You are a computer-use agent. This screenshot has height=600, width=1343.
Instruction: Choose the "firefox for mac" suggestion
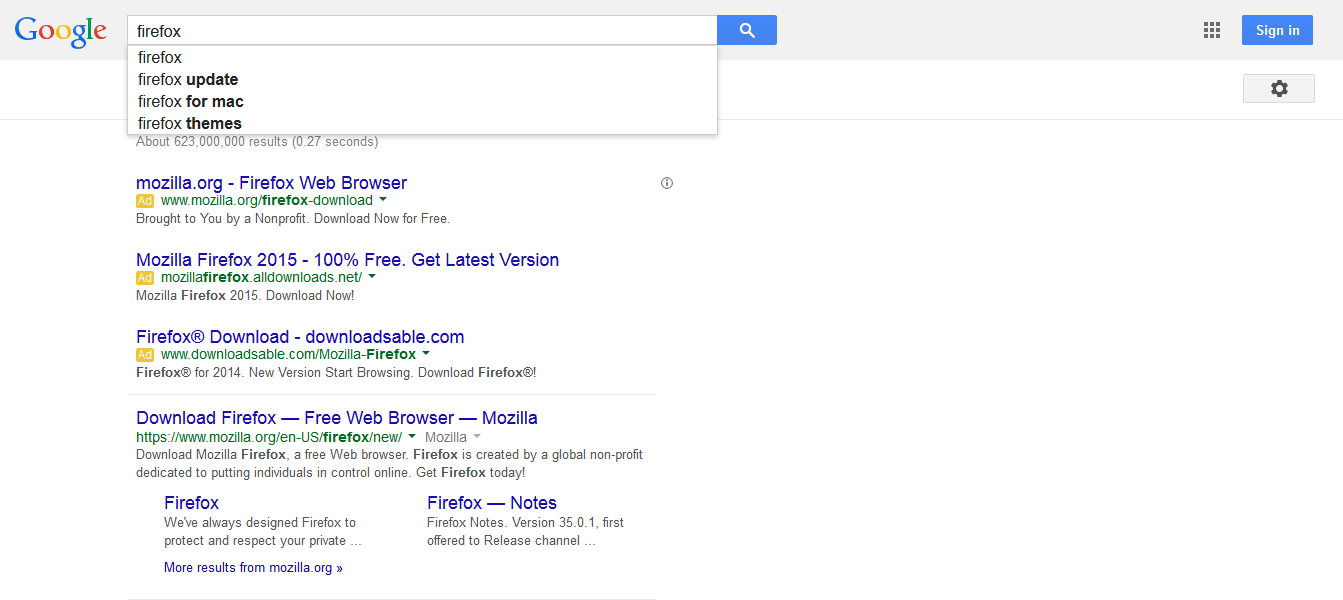pos(191,102)
